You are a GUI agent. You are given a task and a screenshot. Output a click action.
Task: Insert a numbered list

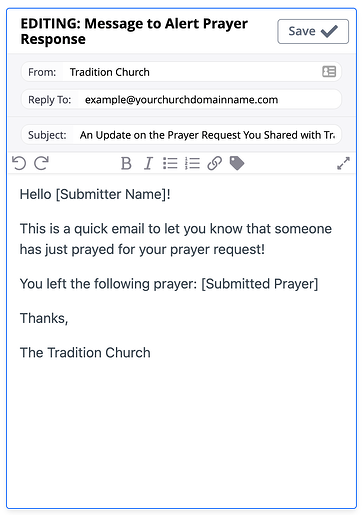pyautogui.click(x=192, y=163)
